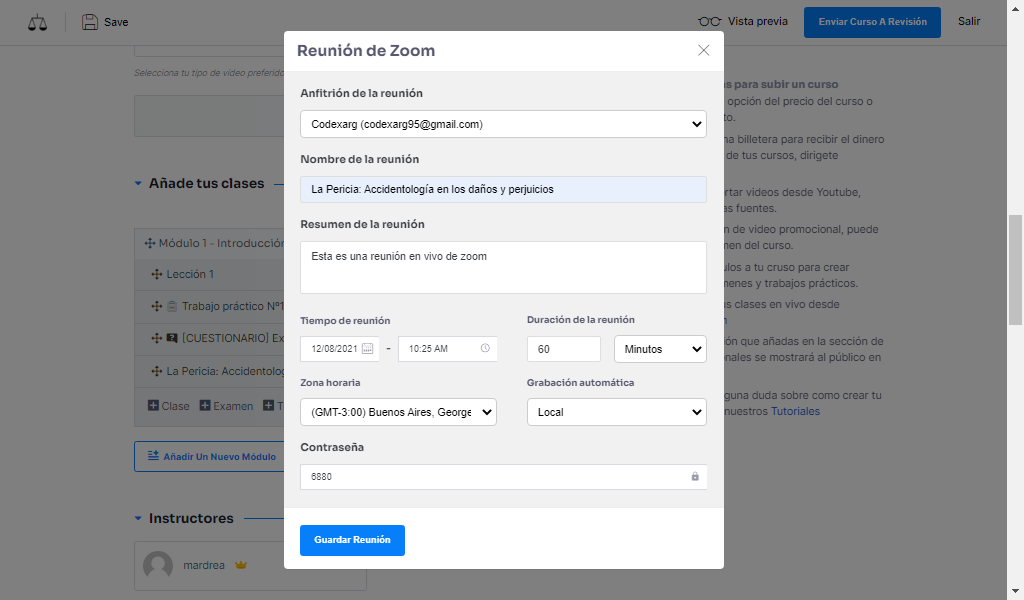The image size is (1024, 600).
Task: Click the move handle for Módulo 1
Action: [150, 244]
